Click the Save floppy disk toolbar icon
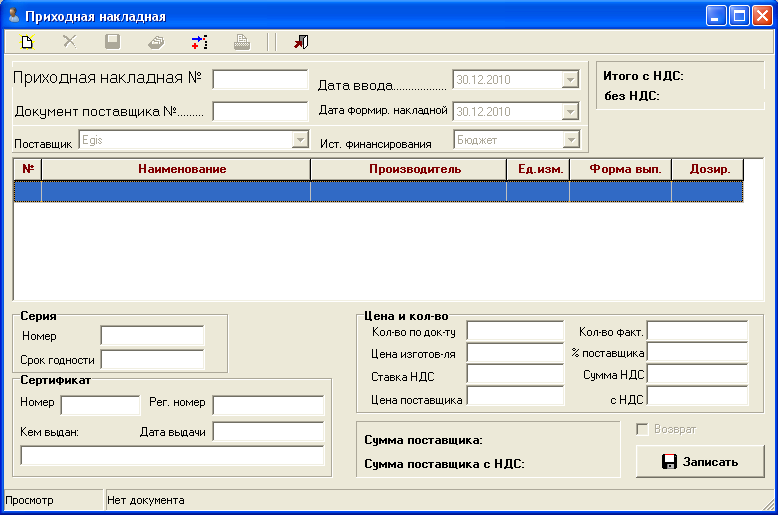 click(x=113, y=42)
